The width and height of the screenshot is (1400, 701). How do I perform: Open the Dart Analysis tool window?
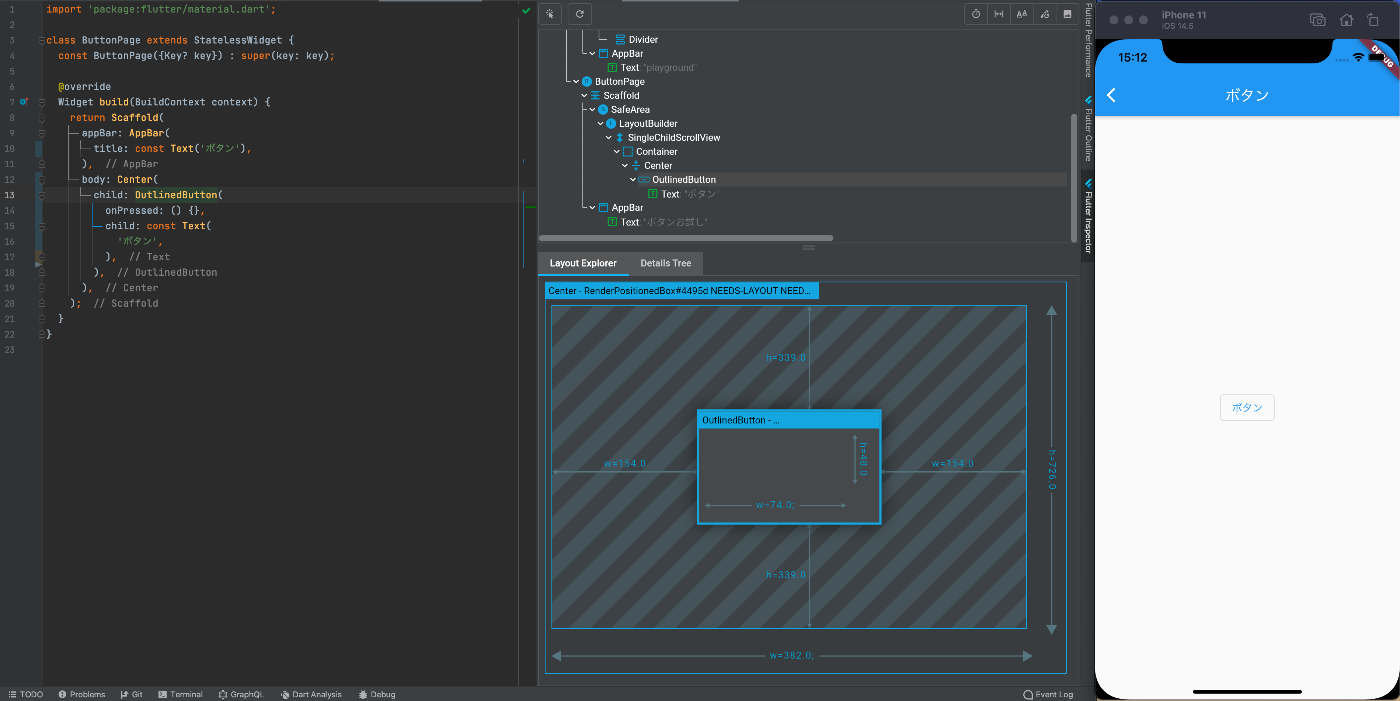[310, 694]
